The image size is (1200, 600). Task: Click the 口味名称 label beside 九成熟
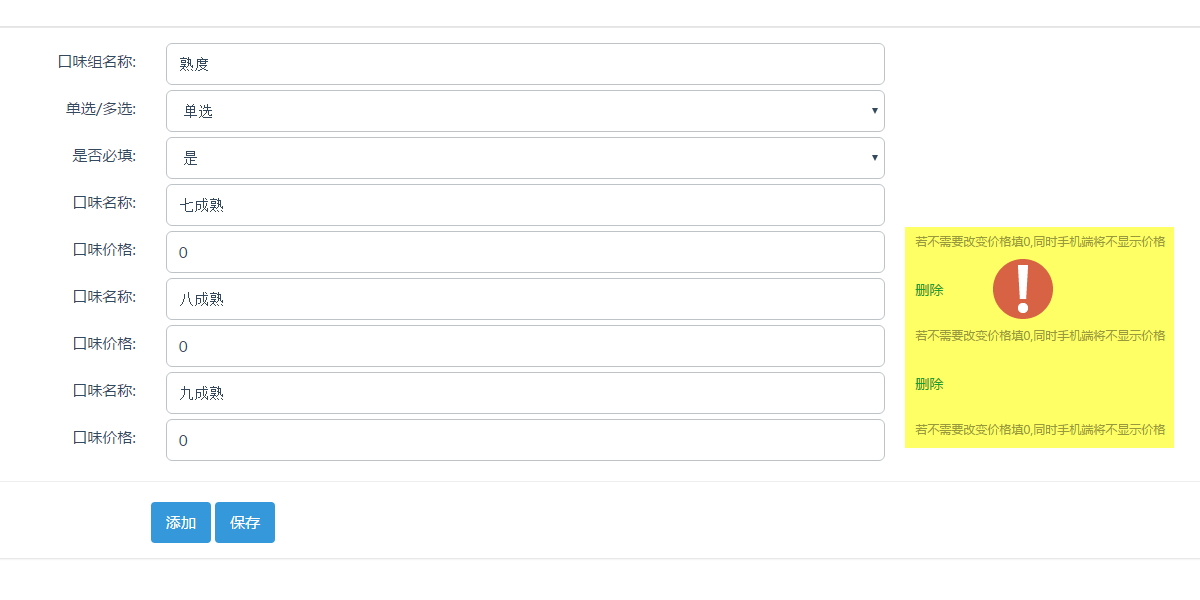(x=105, y=390)
